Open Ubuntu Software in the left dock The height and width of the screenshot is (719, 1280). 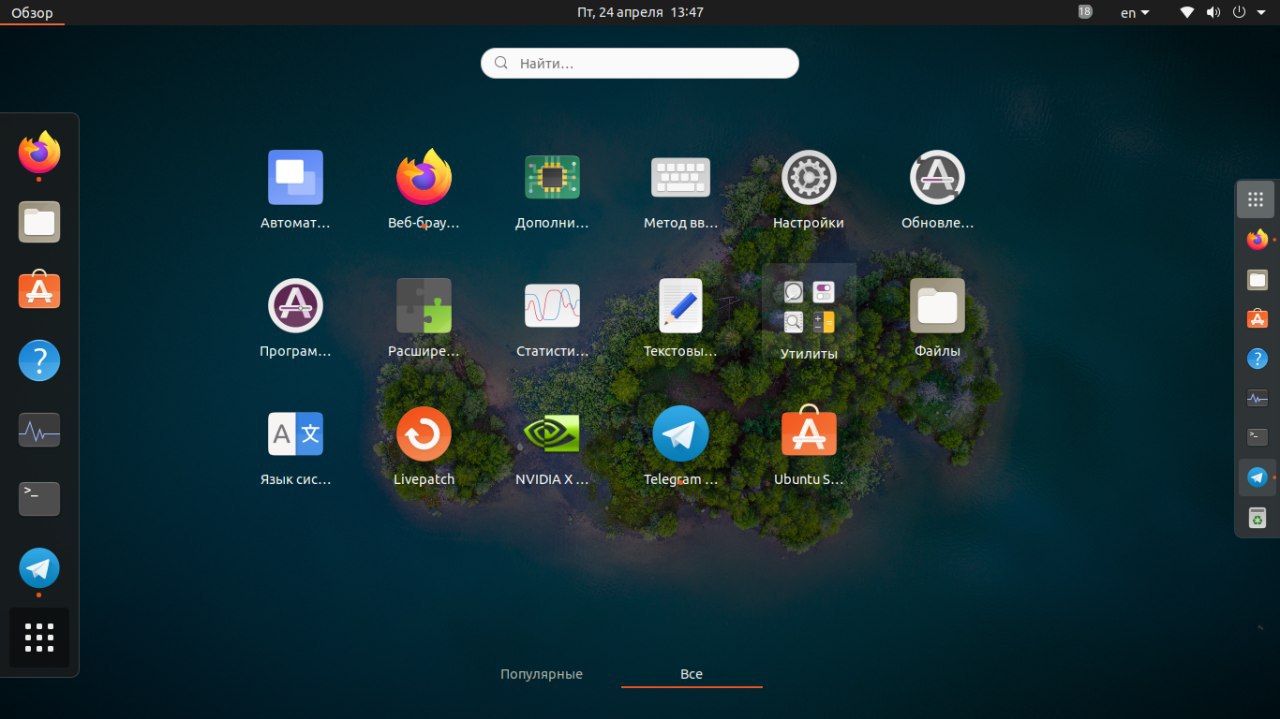pyautogui.click(x=39, y=291)
